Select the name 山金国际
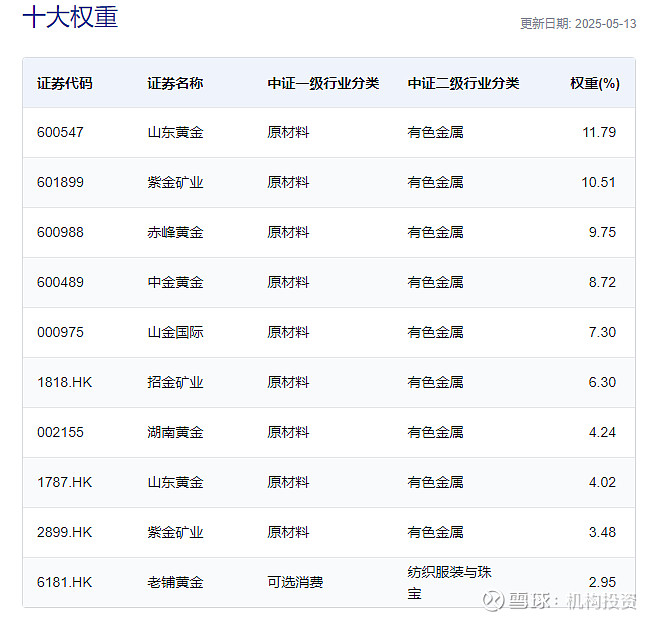 (175, 332)
